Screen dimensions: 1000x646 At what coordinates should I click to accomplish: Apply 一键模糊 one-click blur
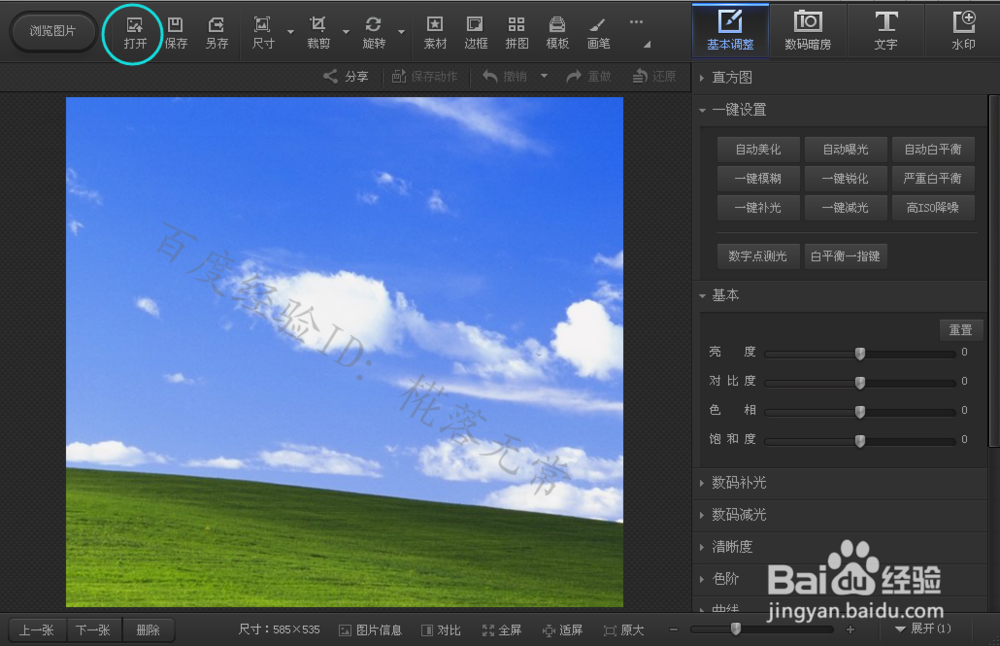(758, 179)
